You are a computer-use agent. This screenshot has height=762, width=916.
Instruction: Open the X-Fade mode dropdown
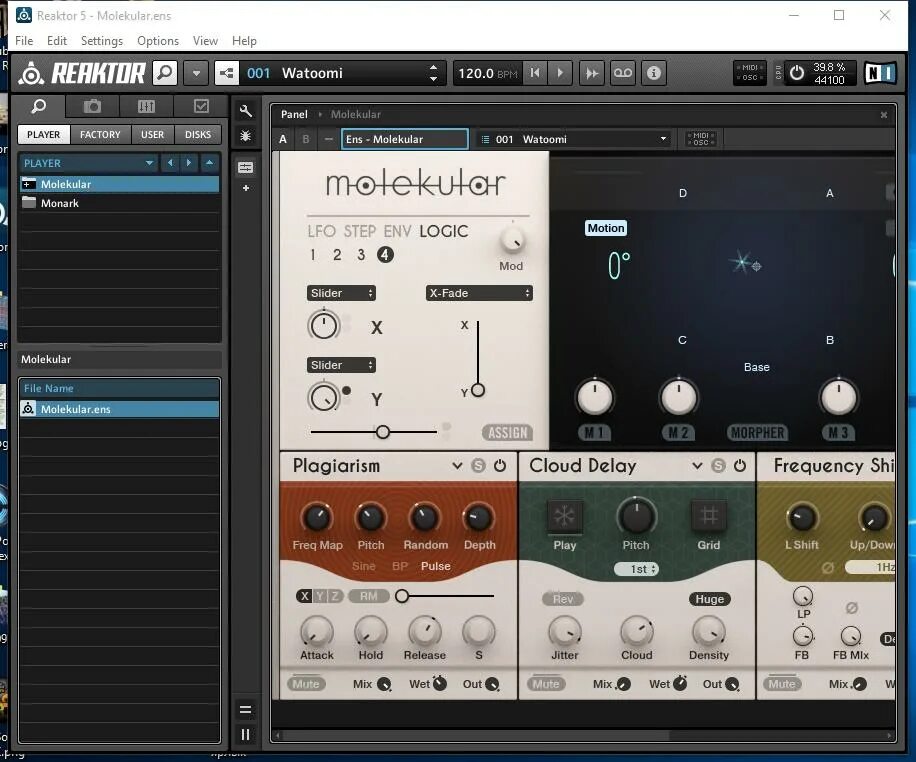tap(479, 293)
